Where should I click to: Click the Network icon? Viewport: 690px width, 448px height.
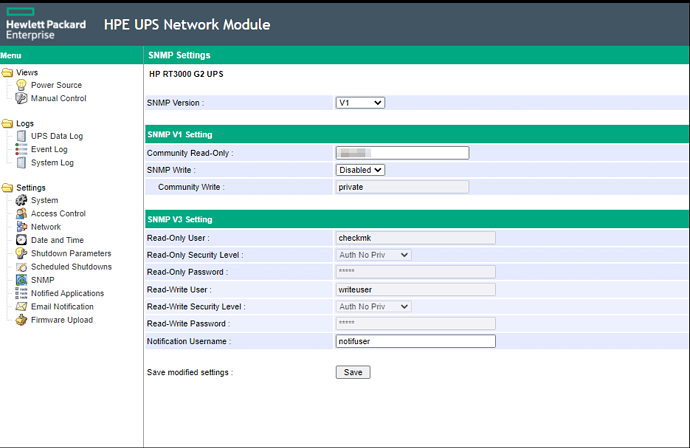21,227
